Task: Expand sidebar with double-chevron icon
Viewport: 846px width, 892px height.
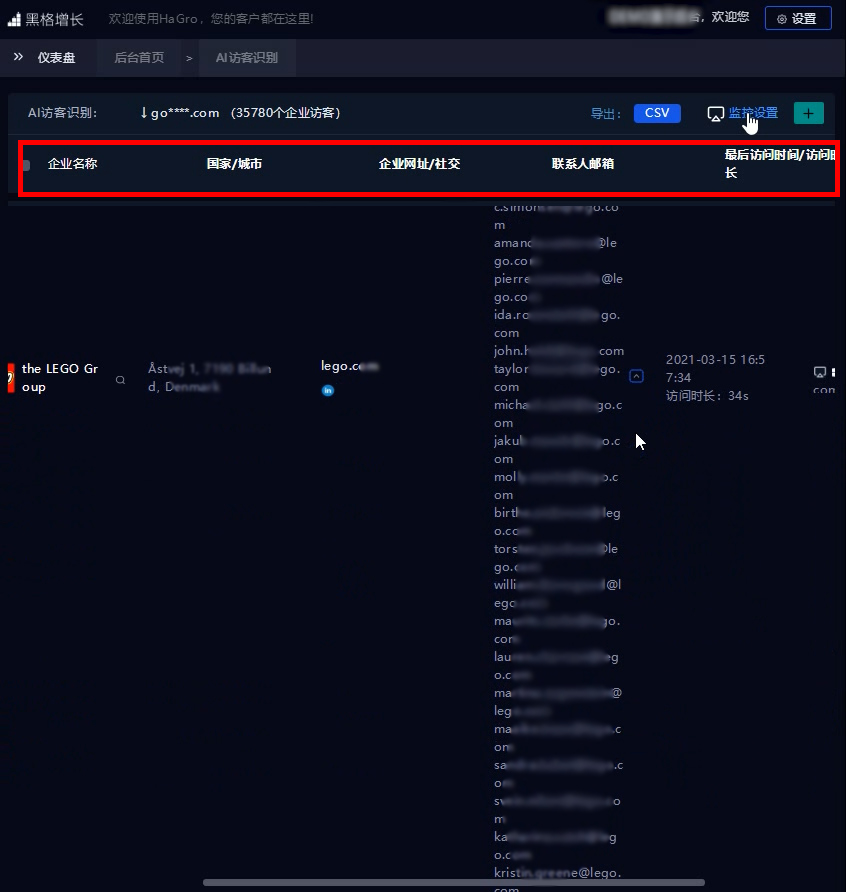Action: point(18,57)
